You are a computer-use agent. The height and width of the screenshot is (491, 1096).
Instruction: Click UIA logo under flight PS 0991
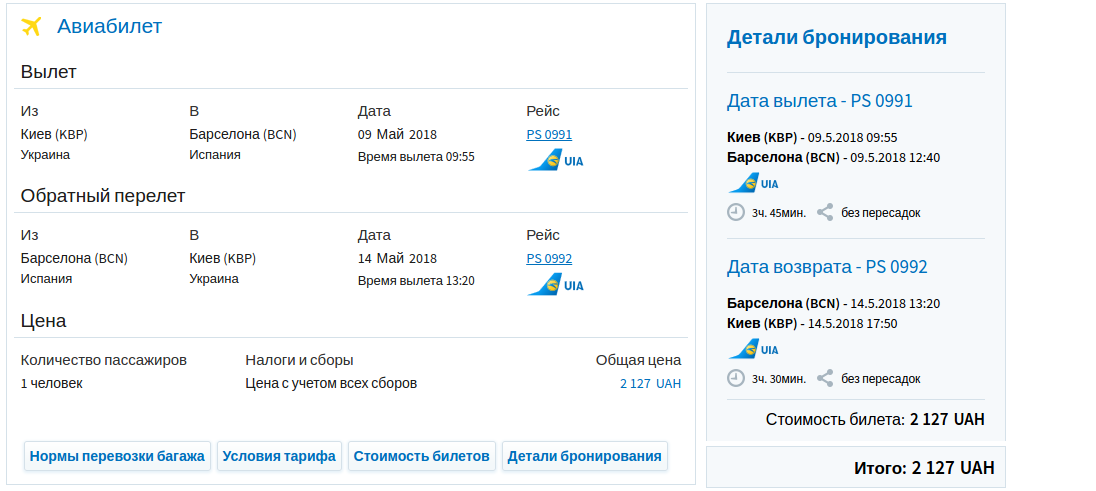555,160
